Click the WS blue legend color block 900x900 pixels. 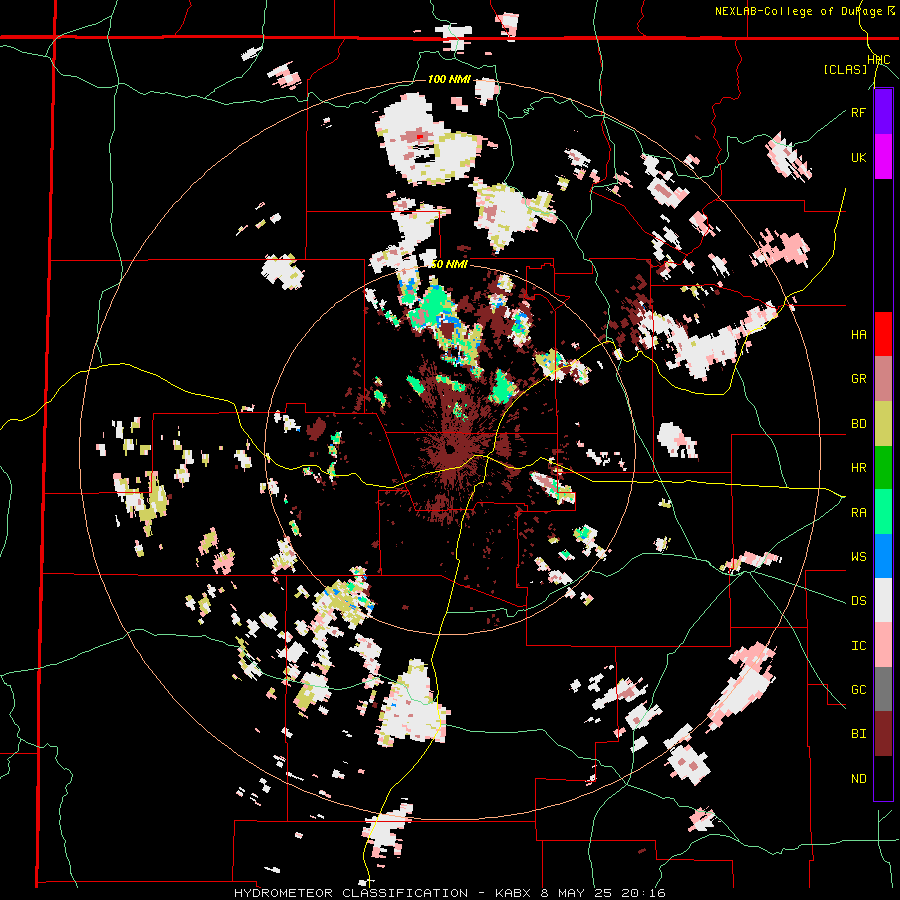coord(883,556)
